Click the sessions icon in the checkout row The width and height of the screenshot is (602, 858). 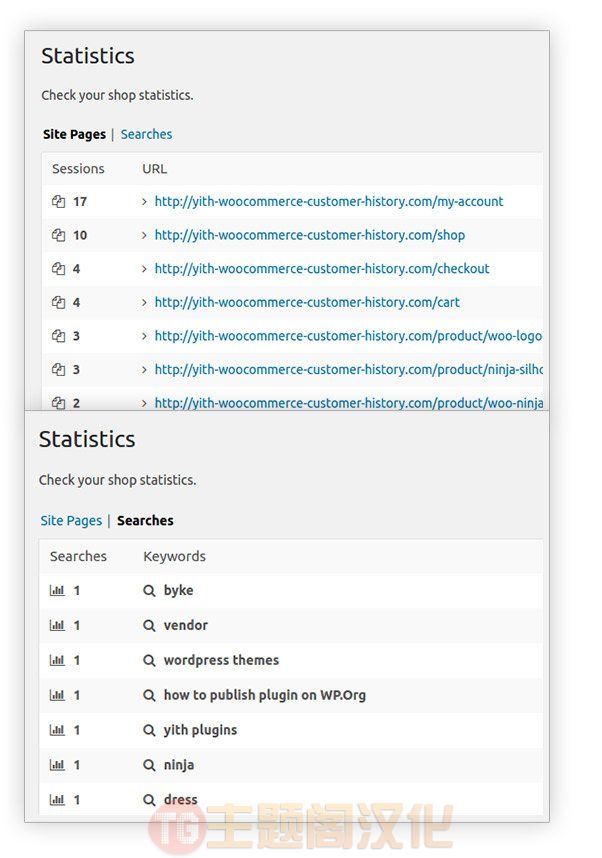coord(59,269)
